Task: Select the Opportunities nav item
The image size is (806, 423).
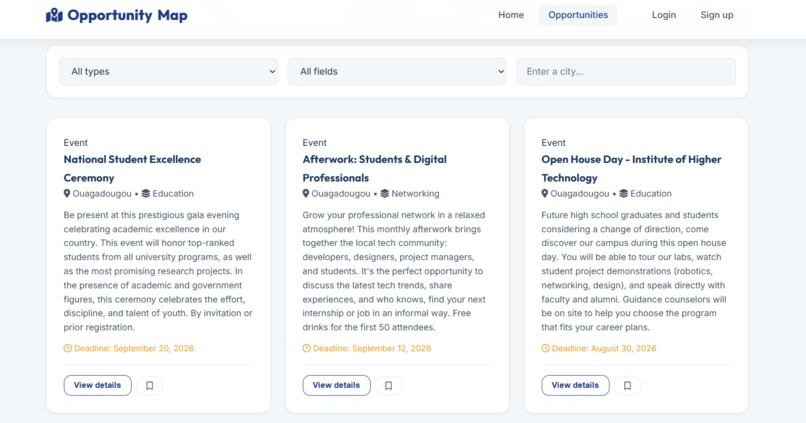Action: click(578, 15)
